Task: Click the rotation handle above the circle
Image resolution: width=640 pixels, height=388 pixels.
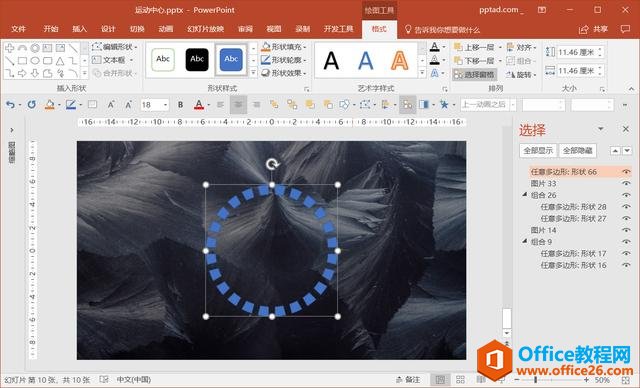Action: (x=272, y=164)
